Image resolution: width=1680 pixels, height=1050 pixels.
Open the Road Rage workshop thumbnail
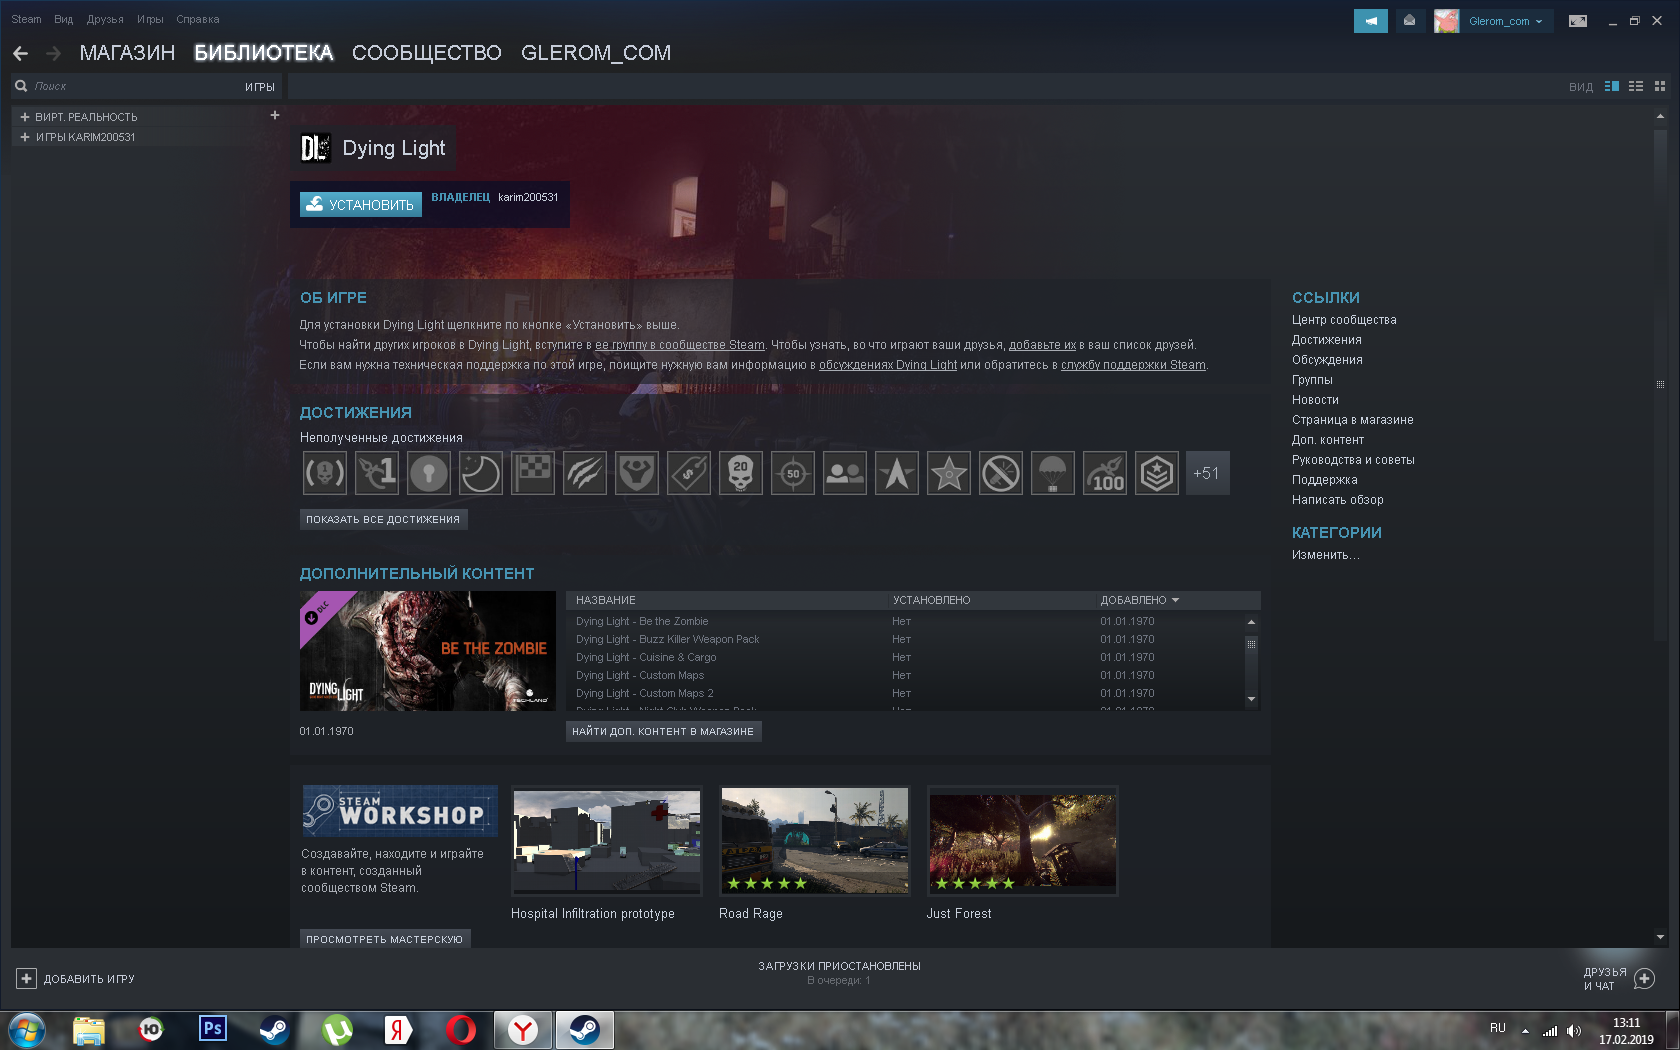[x=815, y=841]
